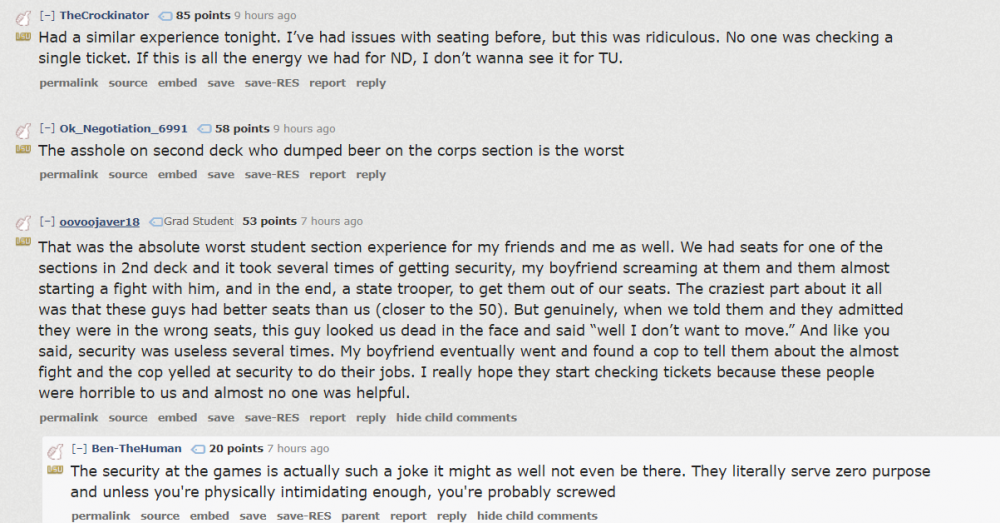The height and width of the screenshot is (523, 1000).
Task: Click the RES tag icon beside TheCrockinator
Action: 166,16
